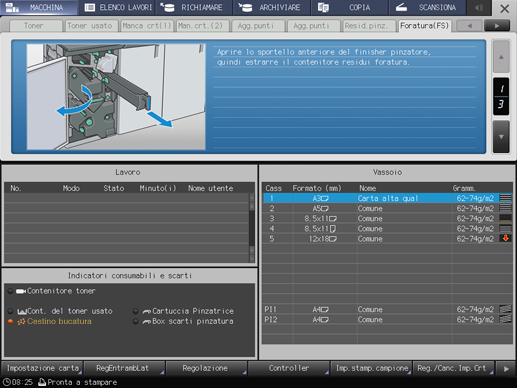The width and height of the screenshot is (517, 388).
Task: Switch to the Toner usato tab
Action: (90, 26)
